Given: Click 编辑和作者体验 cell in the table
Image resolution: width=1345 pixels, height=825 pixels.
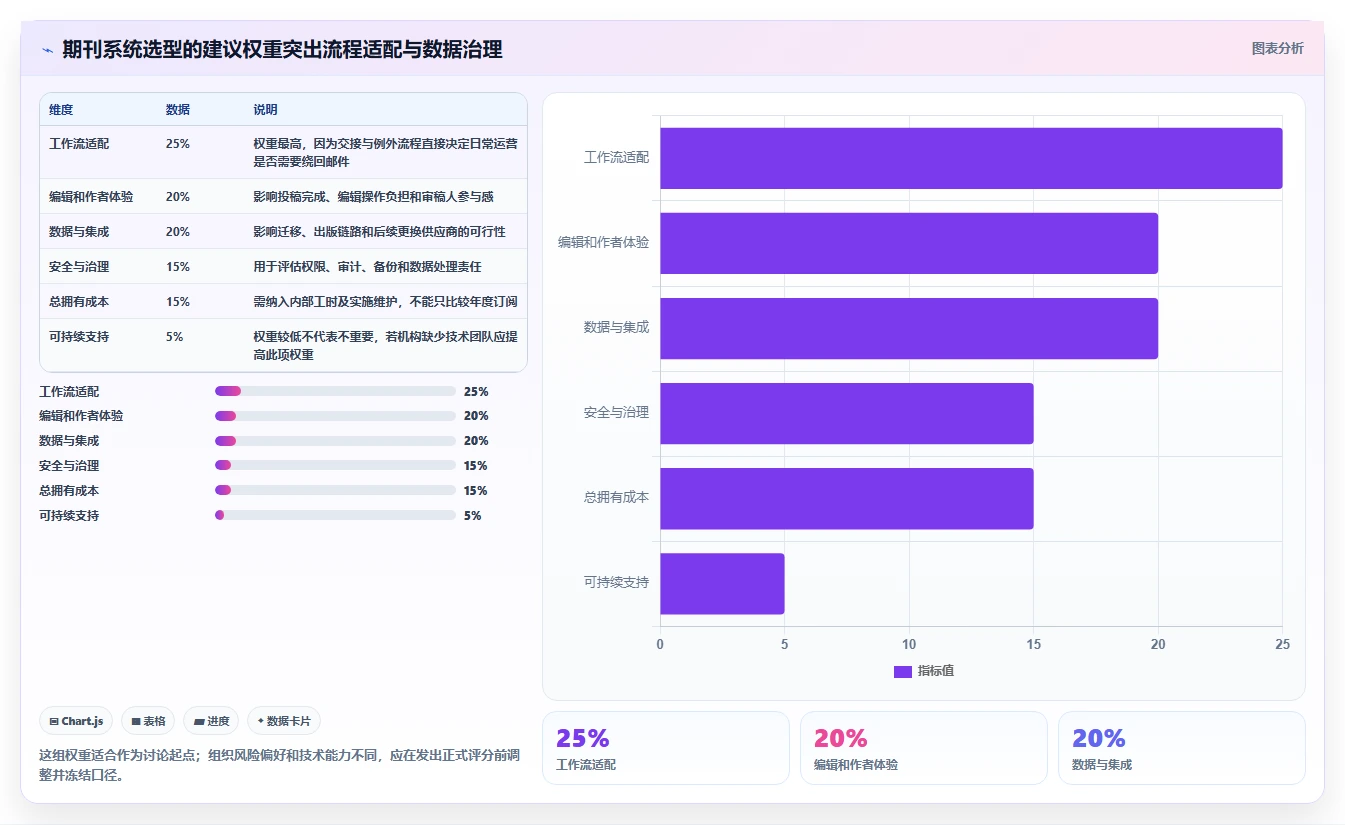Looking at the screenshot, I should tap(91, 197).
